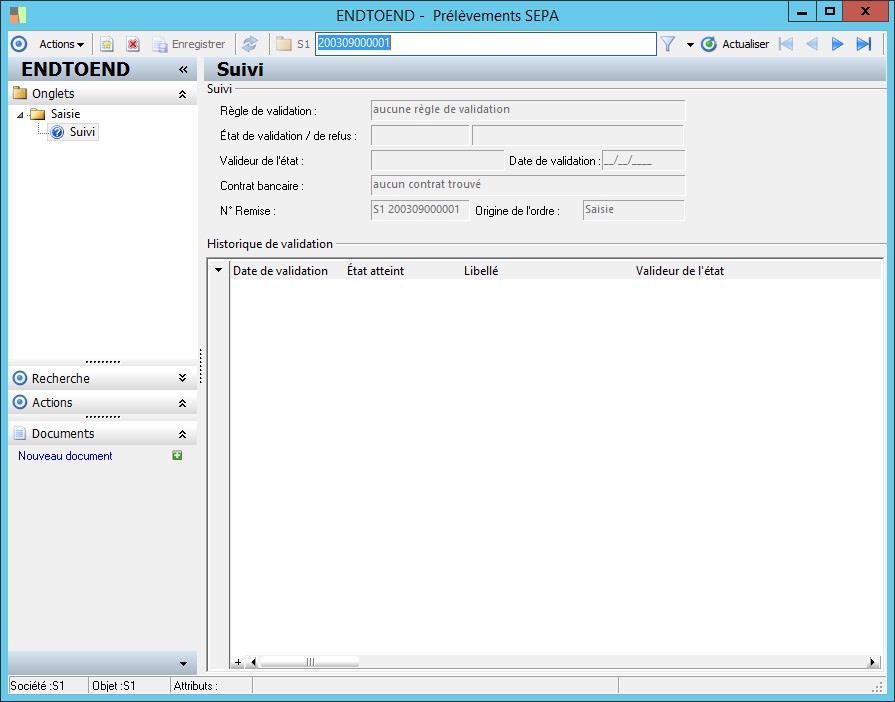895x702 pixels.
Task: Expand the Recherche section
Action: pyautogui.click(x=182, y=378)
